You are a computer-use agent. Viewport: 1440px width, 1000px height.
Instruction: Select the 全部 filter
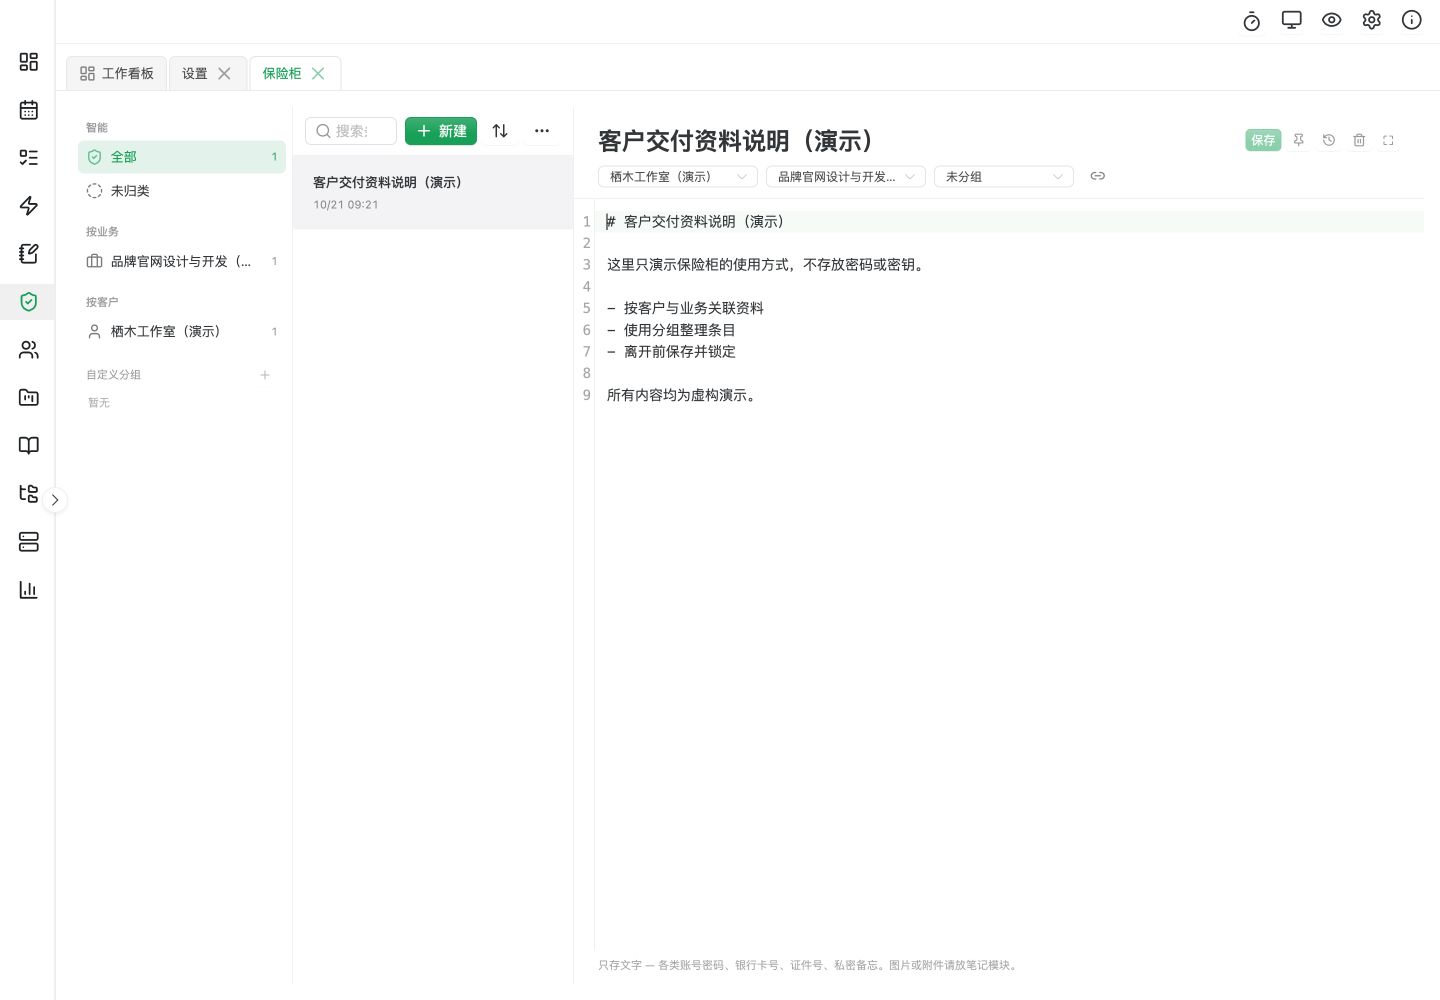(x=182, y=157)
